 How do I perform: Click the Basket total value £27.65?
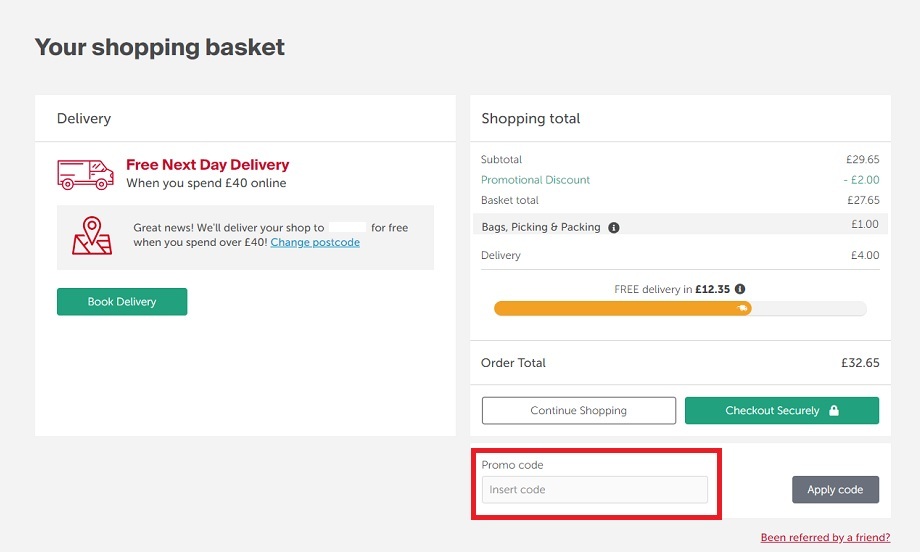(x=863, y=200)
